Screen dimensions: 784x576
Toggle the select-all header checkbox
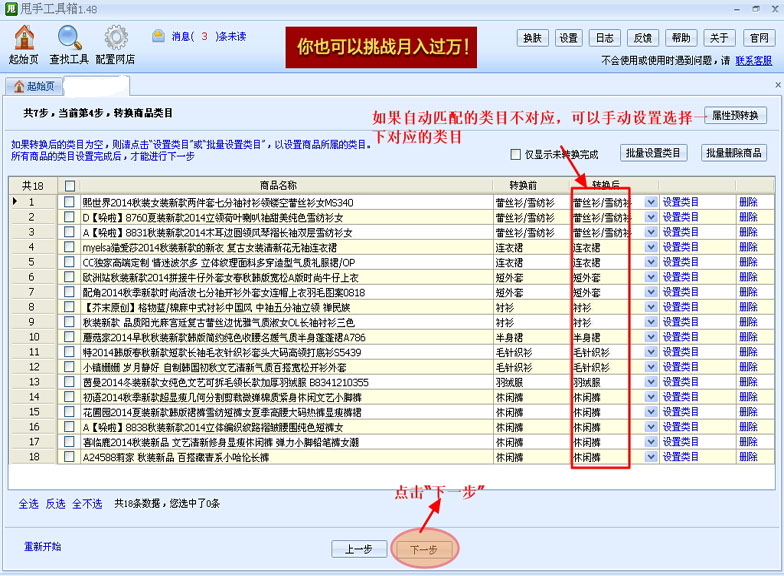70,186
